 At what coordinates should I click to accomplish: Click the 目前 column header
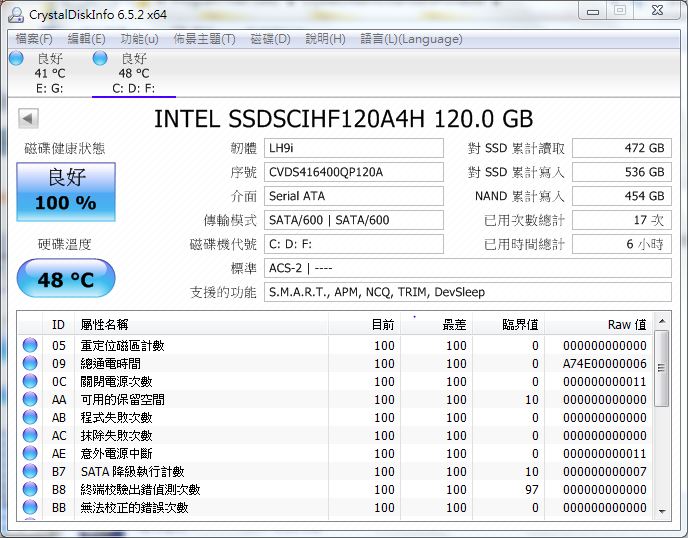click(x=364, y=324)
